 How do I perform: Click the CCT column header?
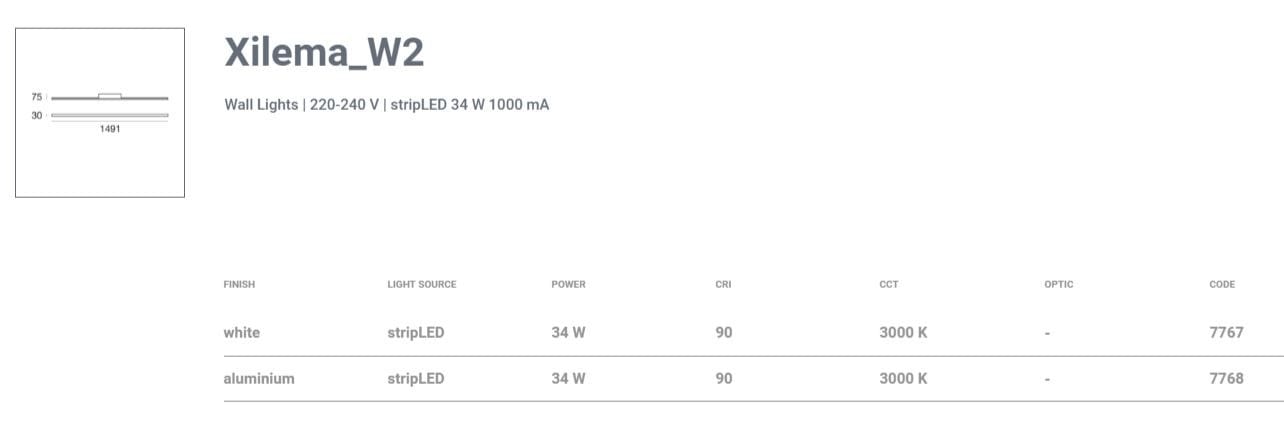888,284
